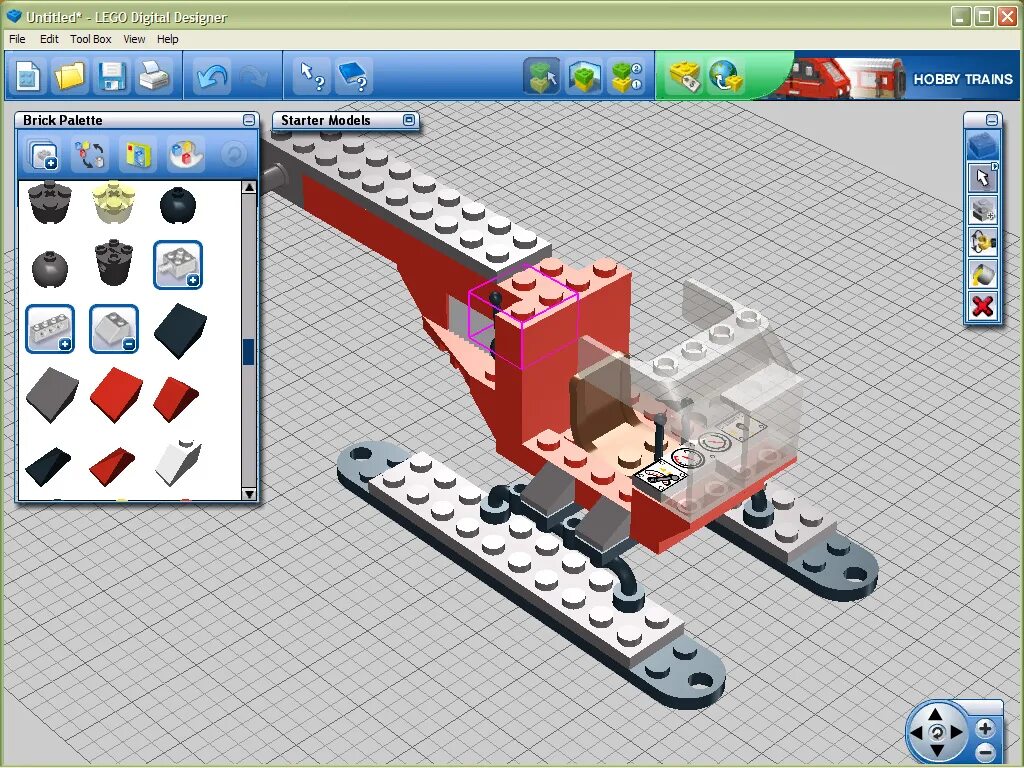Click the Redo arrow icon
1024x768 pixels.
(254, 76)
